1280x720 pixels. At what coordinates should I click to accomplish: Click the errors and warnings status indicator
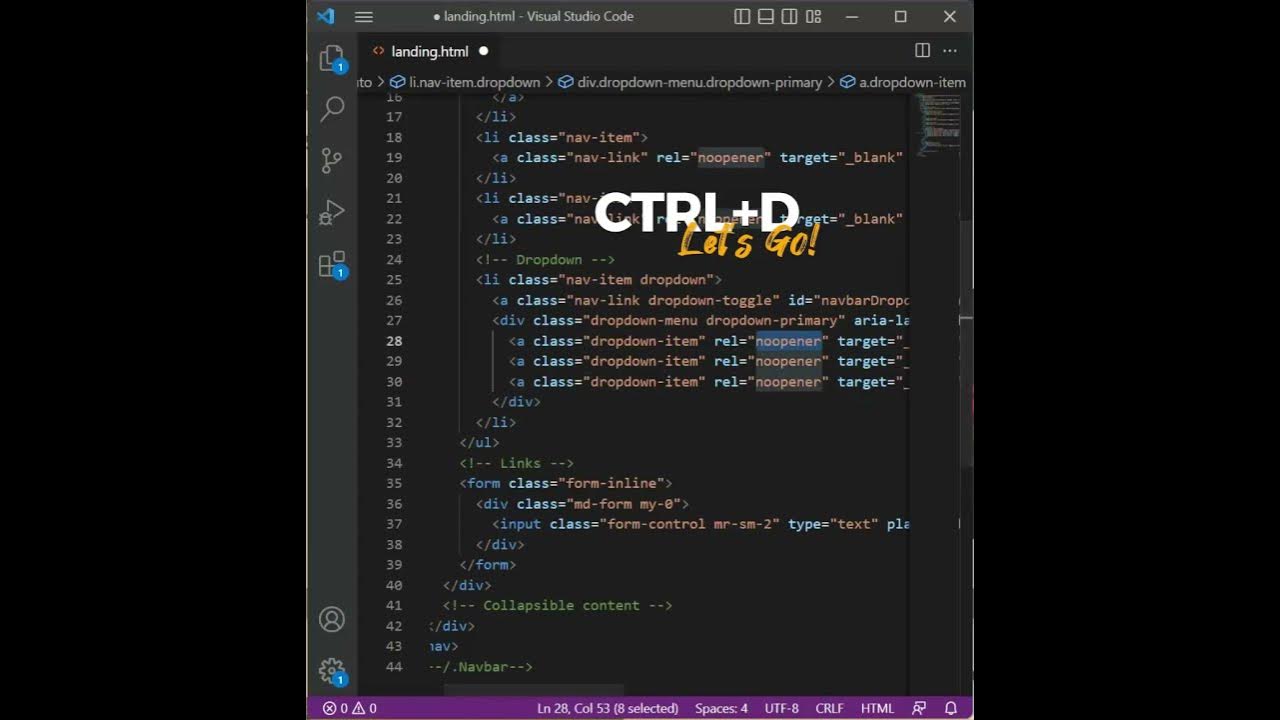point(349,708)
